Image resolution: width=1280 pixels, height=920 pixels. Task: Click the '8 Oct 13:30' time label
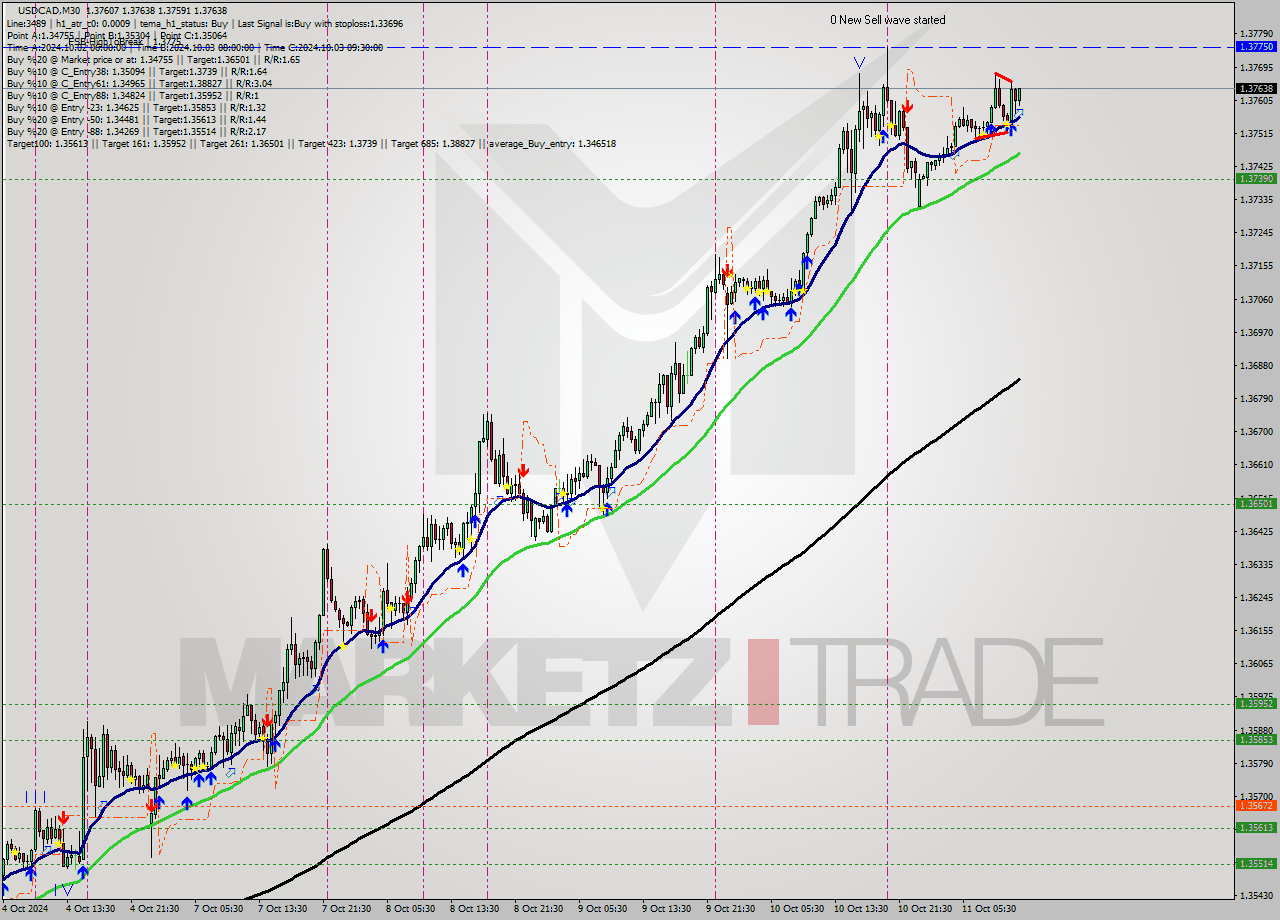click(x=476, y=909)
